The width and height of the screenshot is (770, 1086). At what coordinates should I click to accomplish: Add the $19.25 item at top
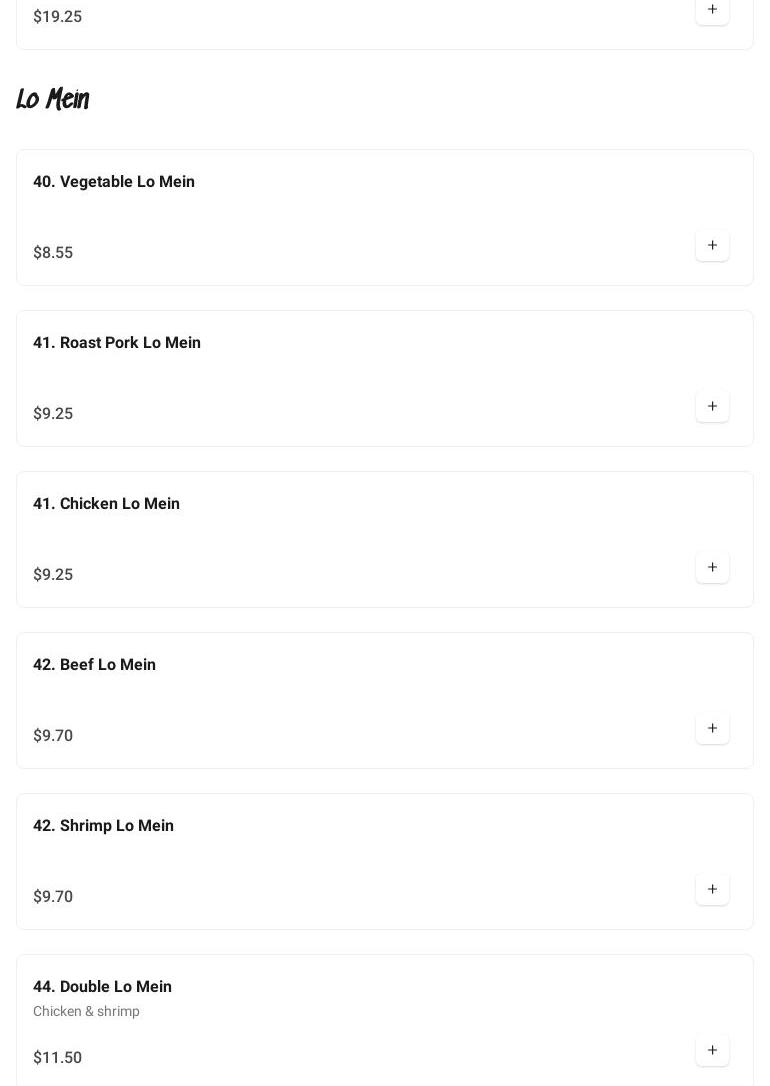coord(712,10)
